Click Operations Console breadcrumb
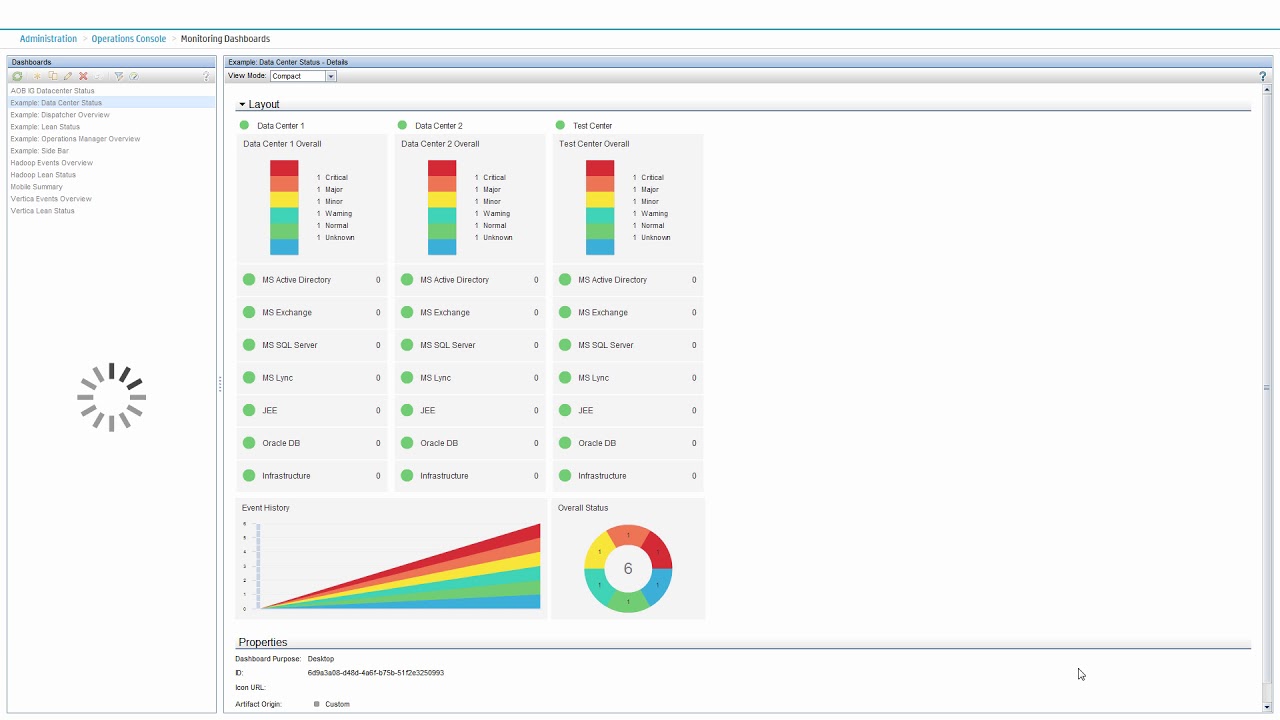 129,39
